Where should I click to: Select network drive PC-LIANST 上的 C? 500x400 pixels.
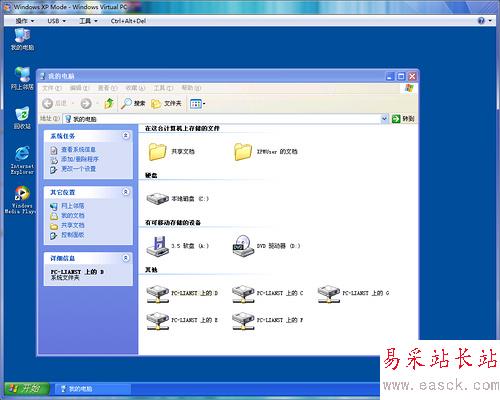coord(268,293)
